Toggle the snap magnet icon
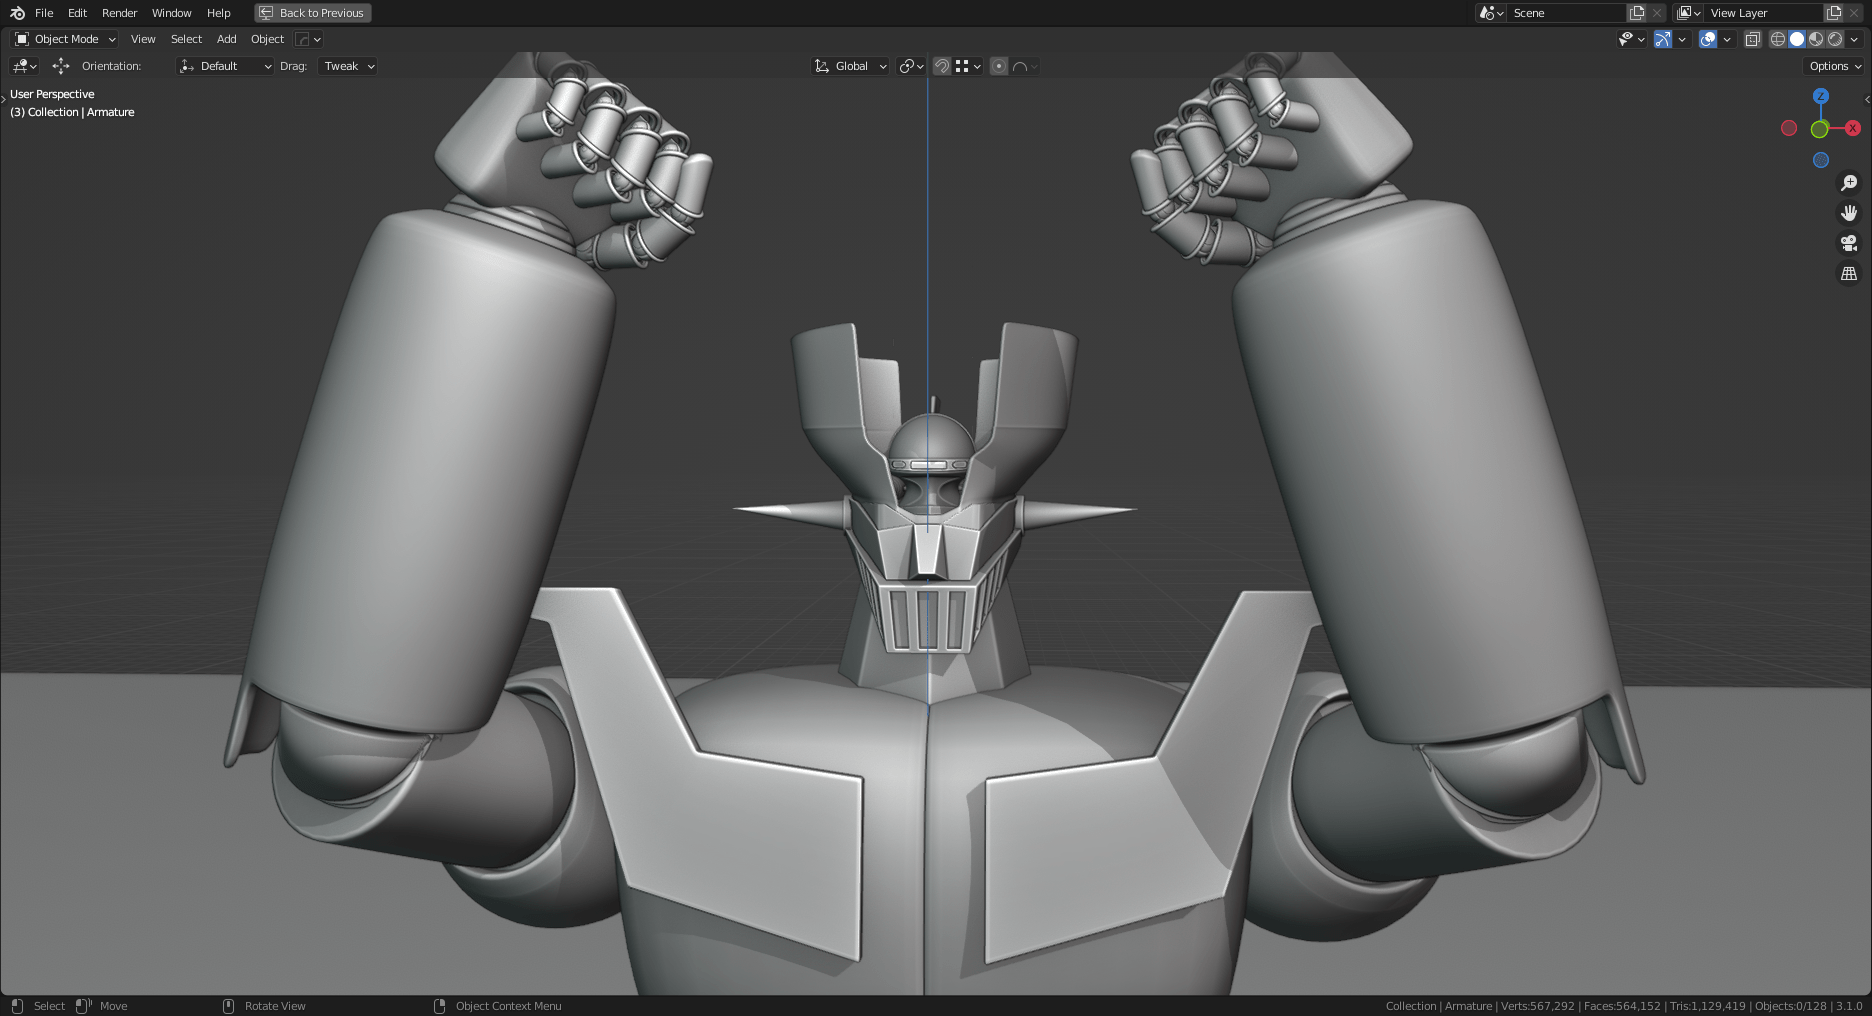Viewport: 1872px width, 1016px height. [x=941, y=66]
